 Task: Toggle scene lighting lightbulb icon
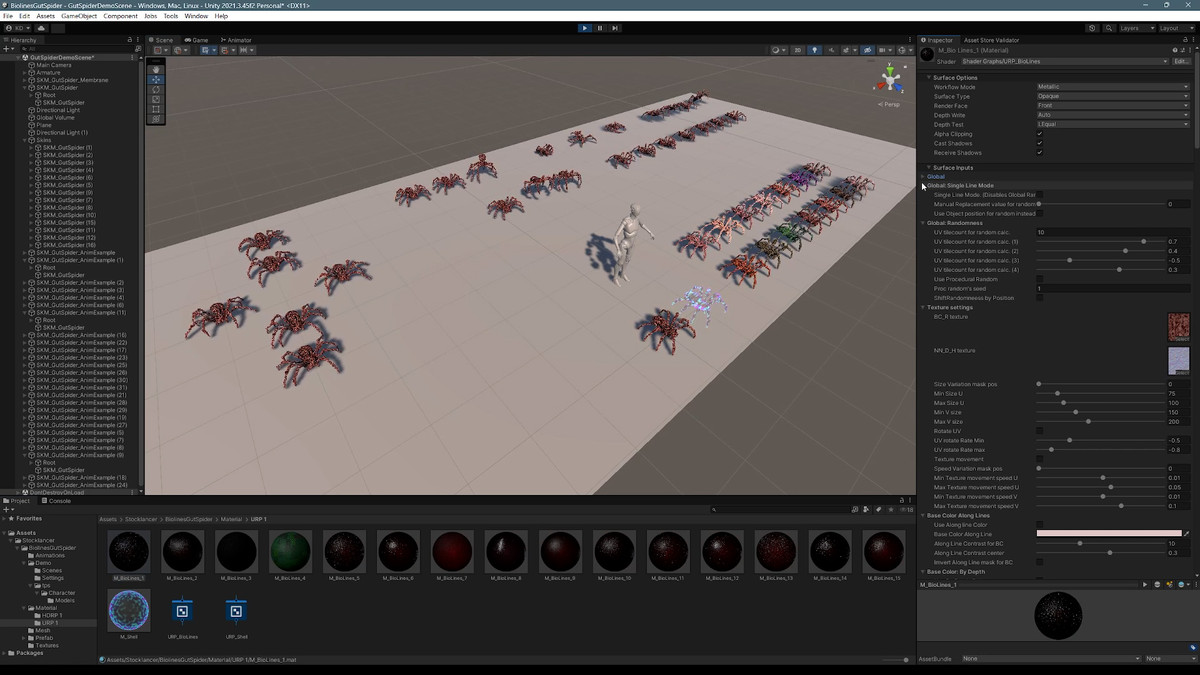pyautogui.click(x=814, y=50)
